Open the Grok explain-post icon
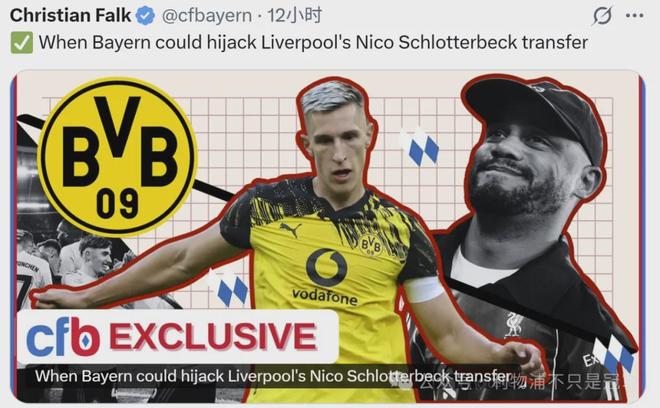 [602, 16]
